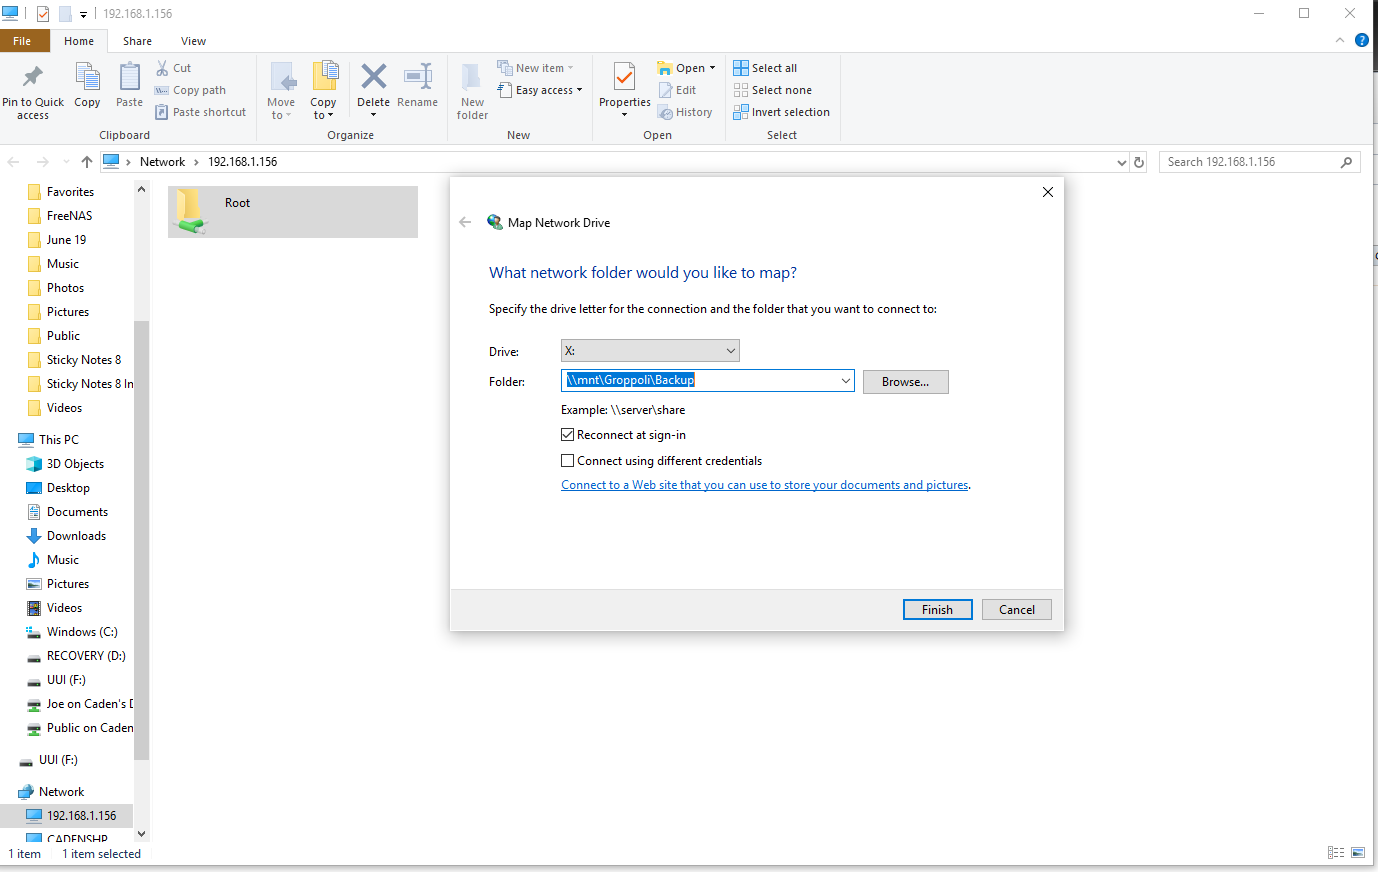Image resolution: width=1378 pixels, height=872 pixels.
Task: Select 192.168.1.156 under Network
Action: 81,816
